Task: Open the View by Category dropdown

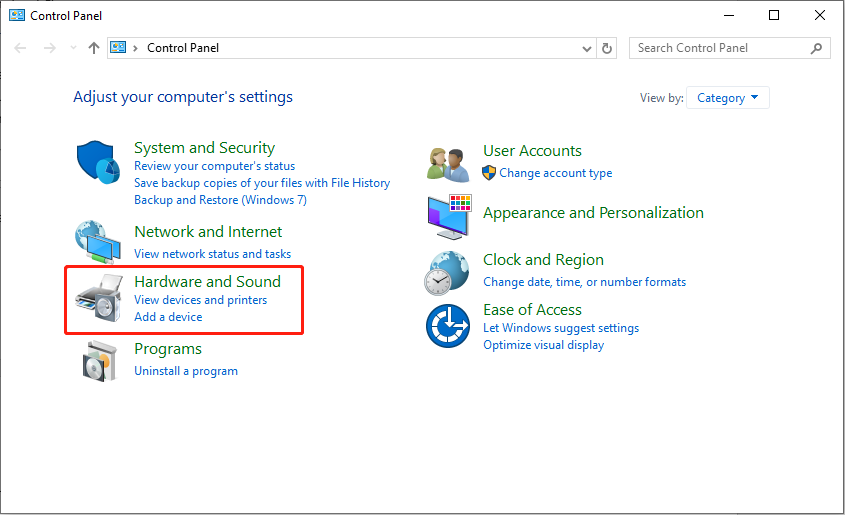Action: coord(729,98)
